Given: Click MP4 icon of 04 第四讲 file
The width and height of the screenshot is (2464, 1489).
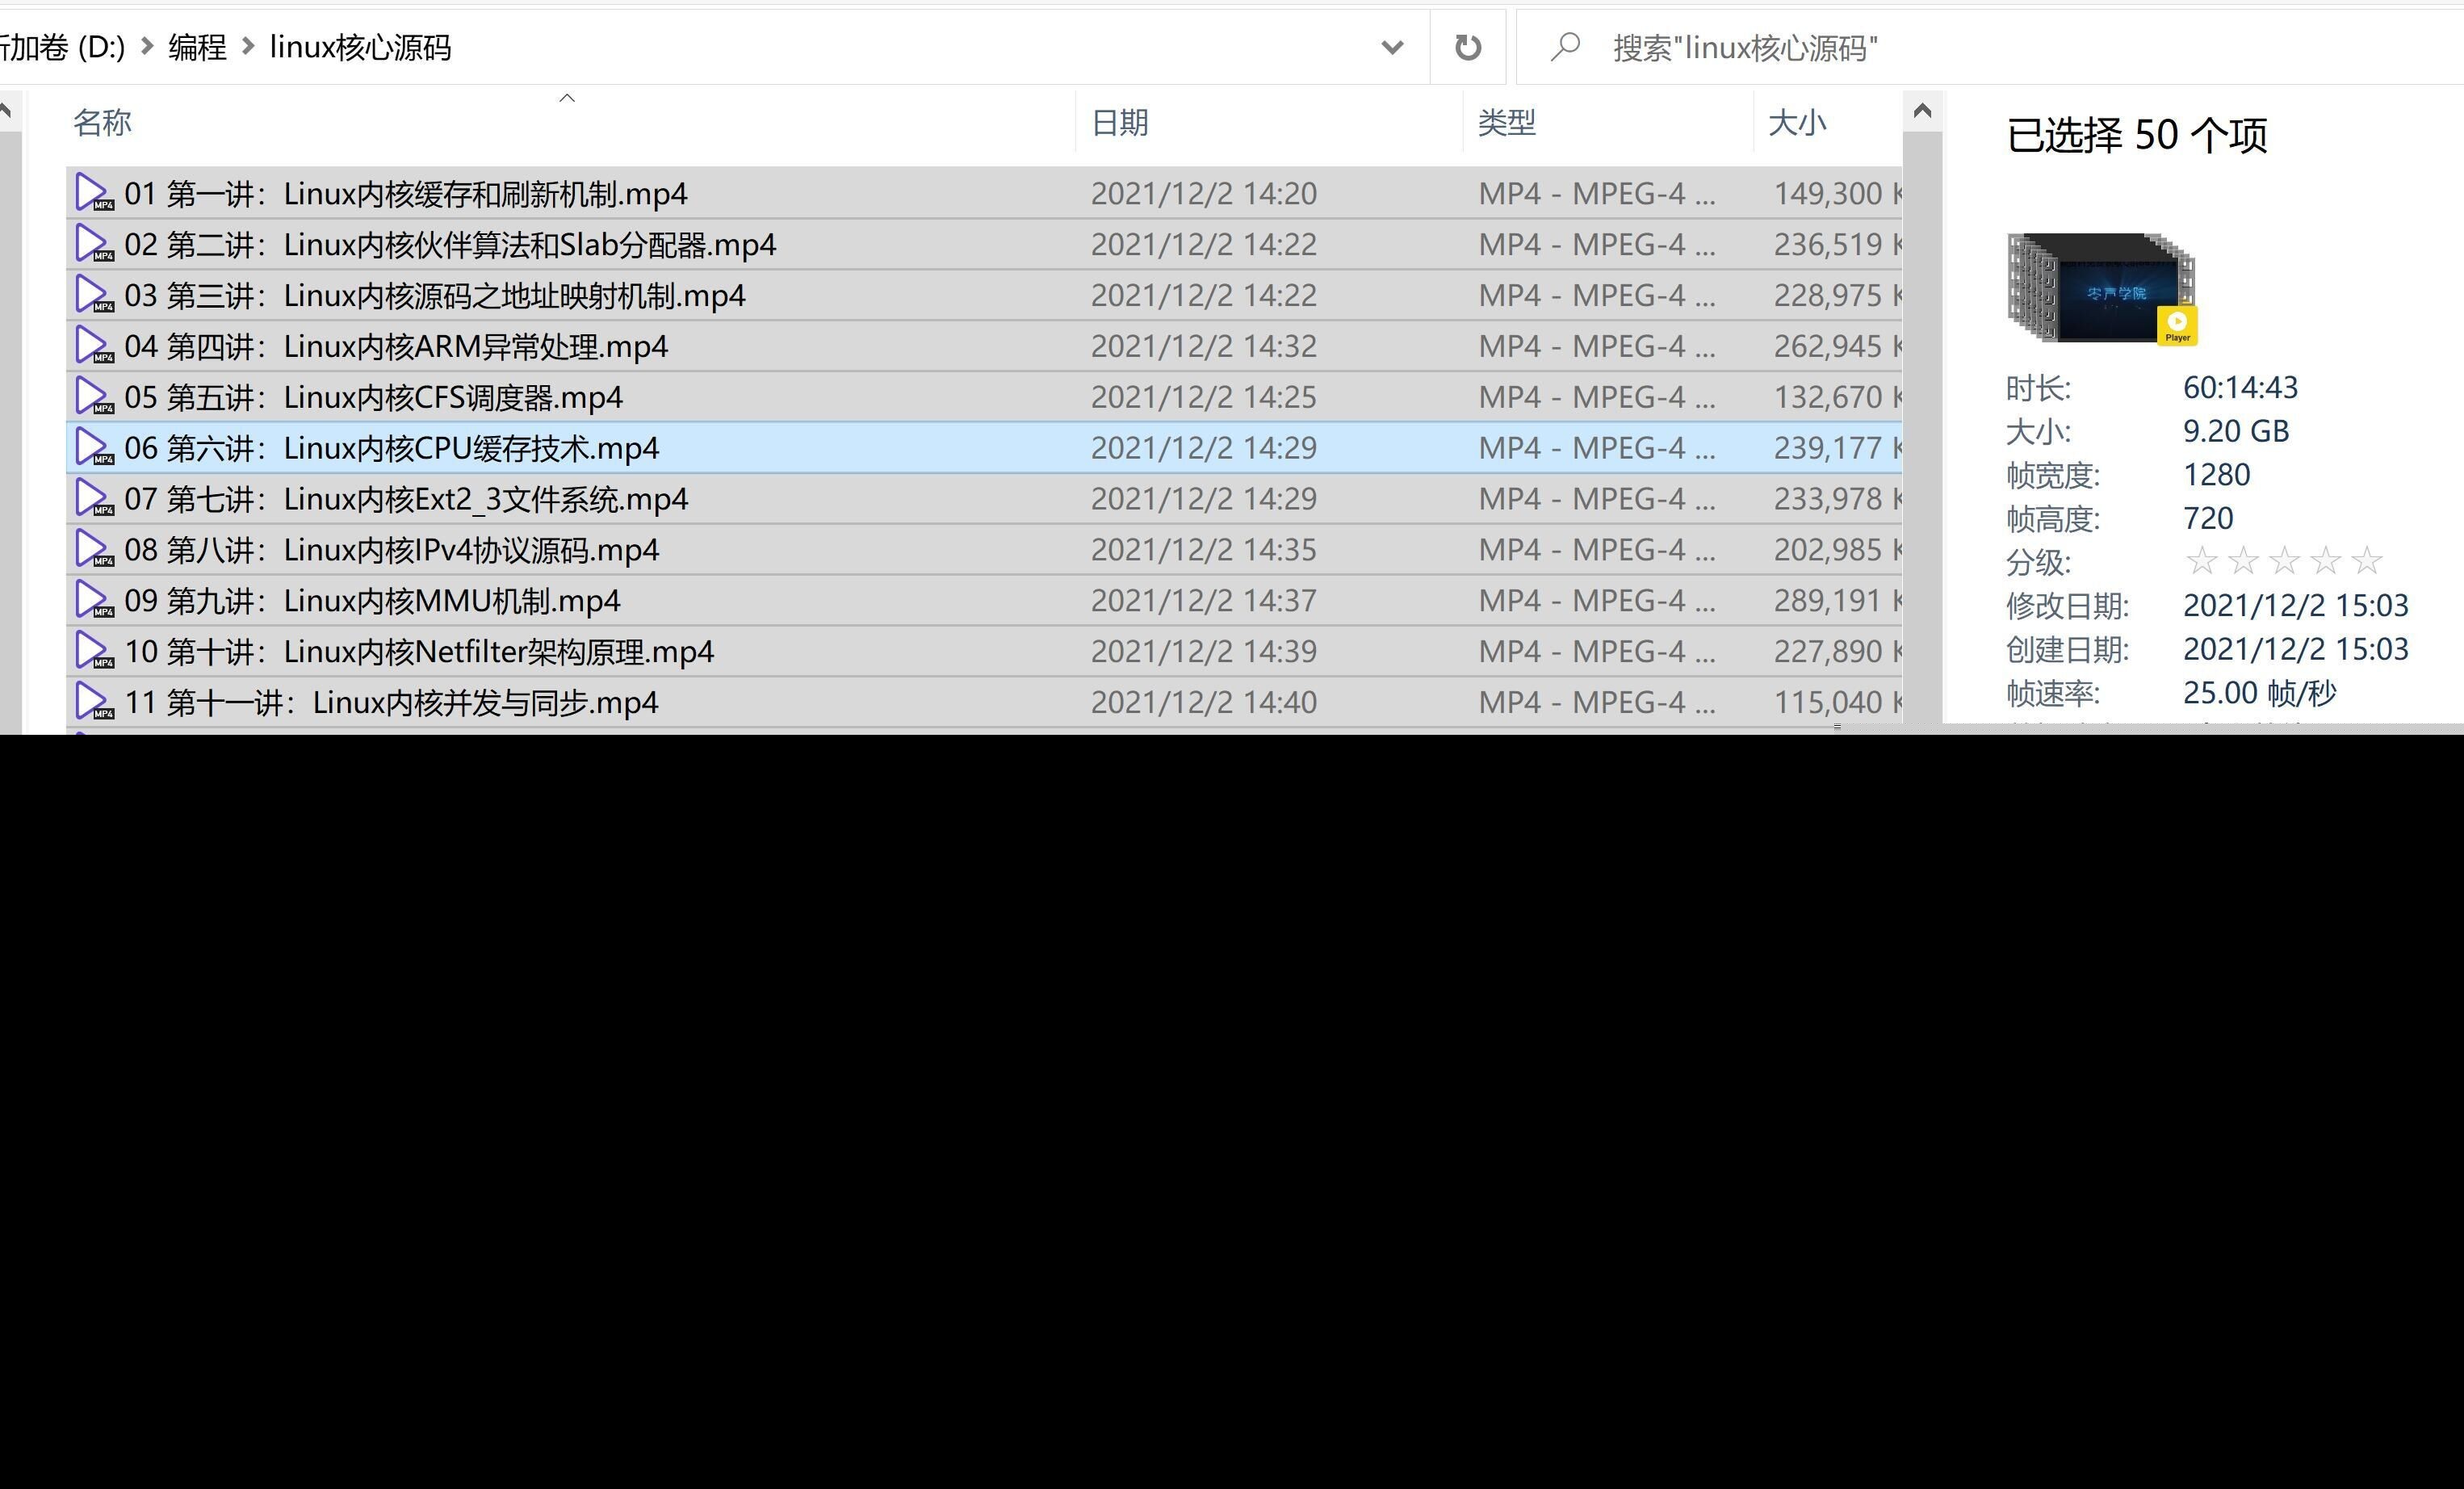Looking at the screenshot, I should pos(94,346).
